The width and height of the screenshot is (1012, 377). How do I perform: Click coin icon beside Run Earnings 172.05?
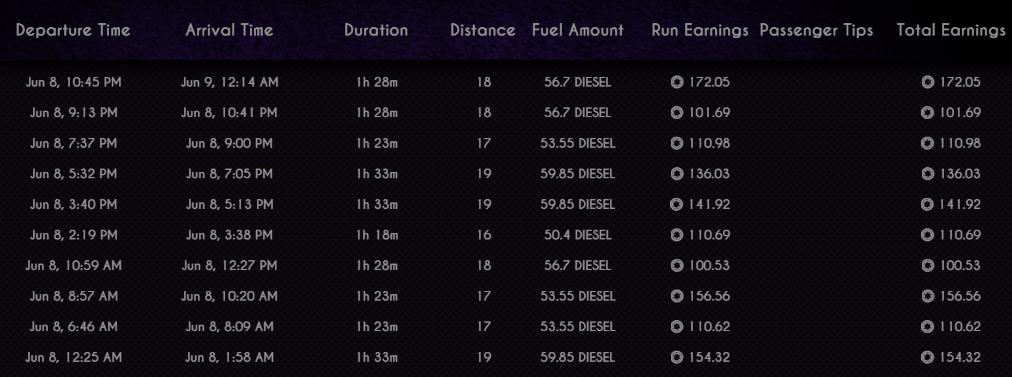[x=676, y=82]
